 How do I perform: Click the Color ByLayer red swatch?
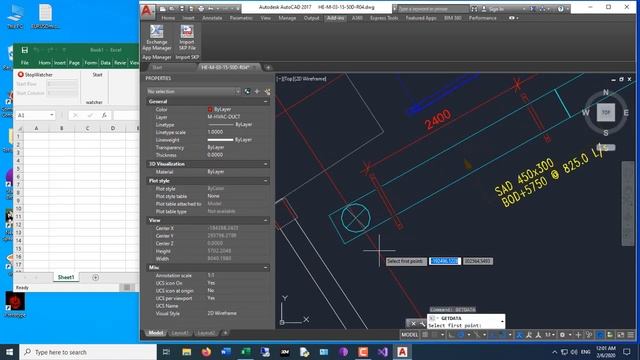click(x=210, y=109)
